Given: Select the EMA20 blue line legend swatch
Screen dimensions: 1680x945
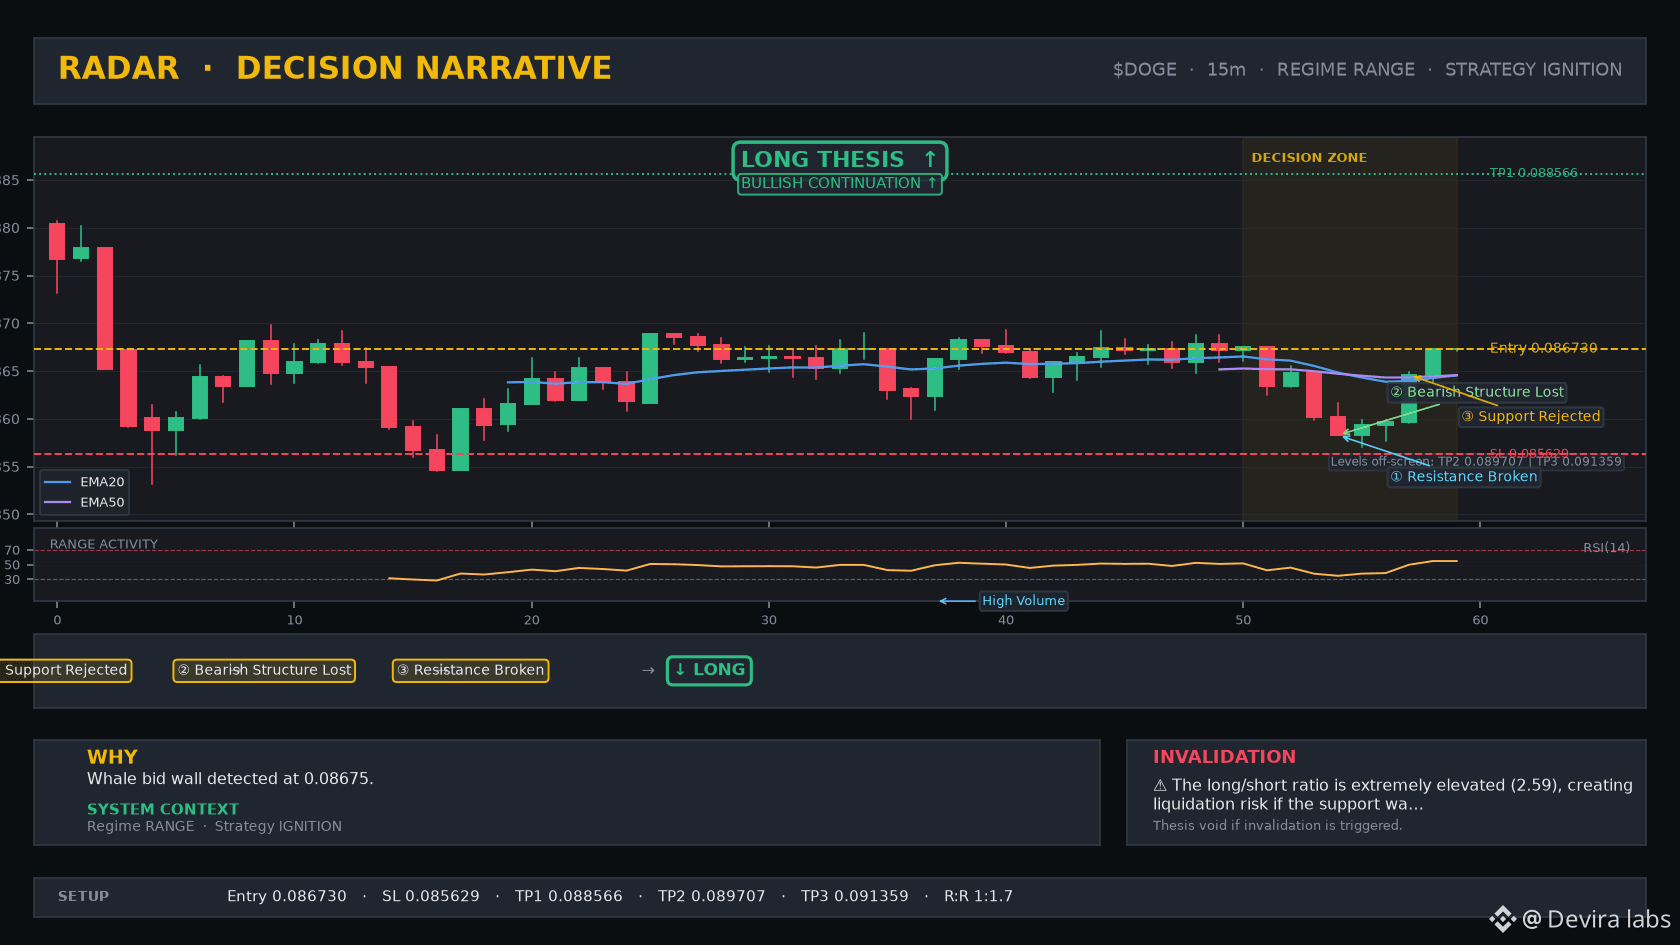Looking at the screenshot, I should coord(58,482).
